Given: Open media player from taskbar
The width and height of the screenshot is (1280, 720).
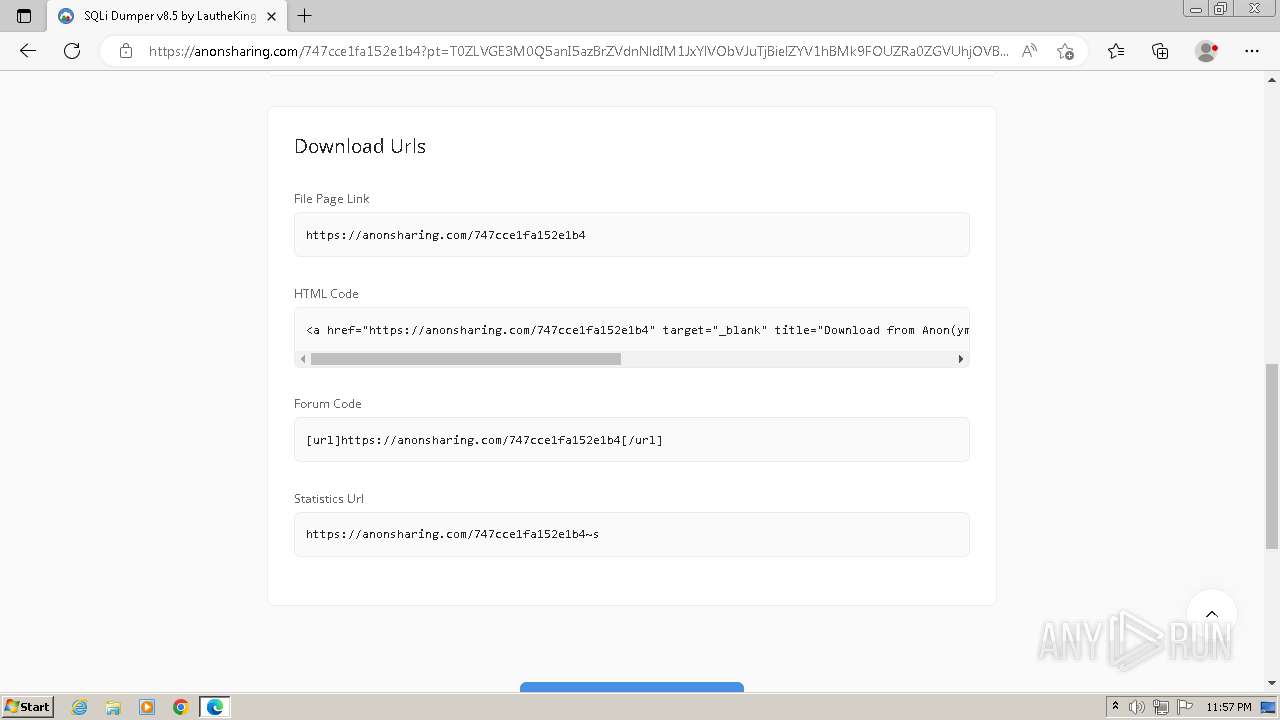Looking at the screenshot, I should (x=147, y=707).
